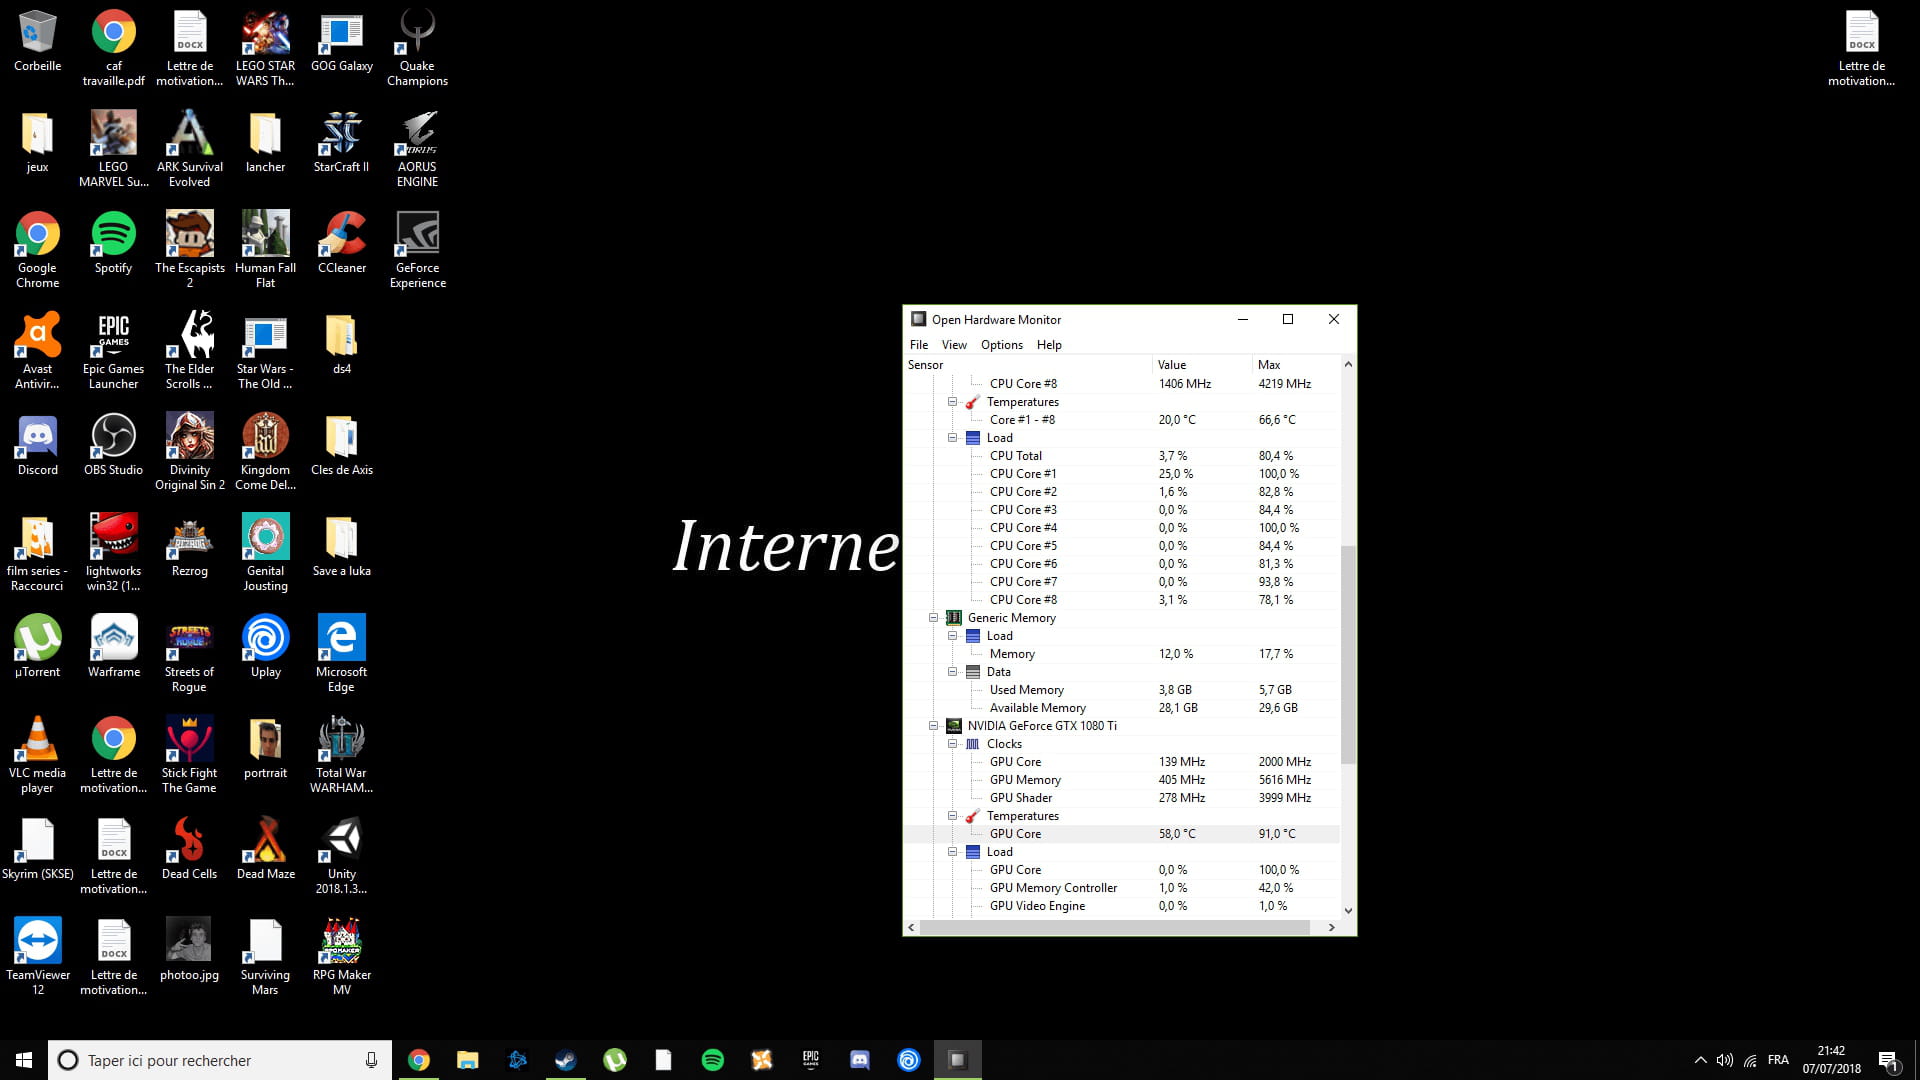Screen dimensions: 1920x1080
Task: Collapse NVIDIA GeForce GTX 1080 Ti node
Action: [x=934, y=726]
